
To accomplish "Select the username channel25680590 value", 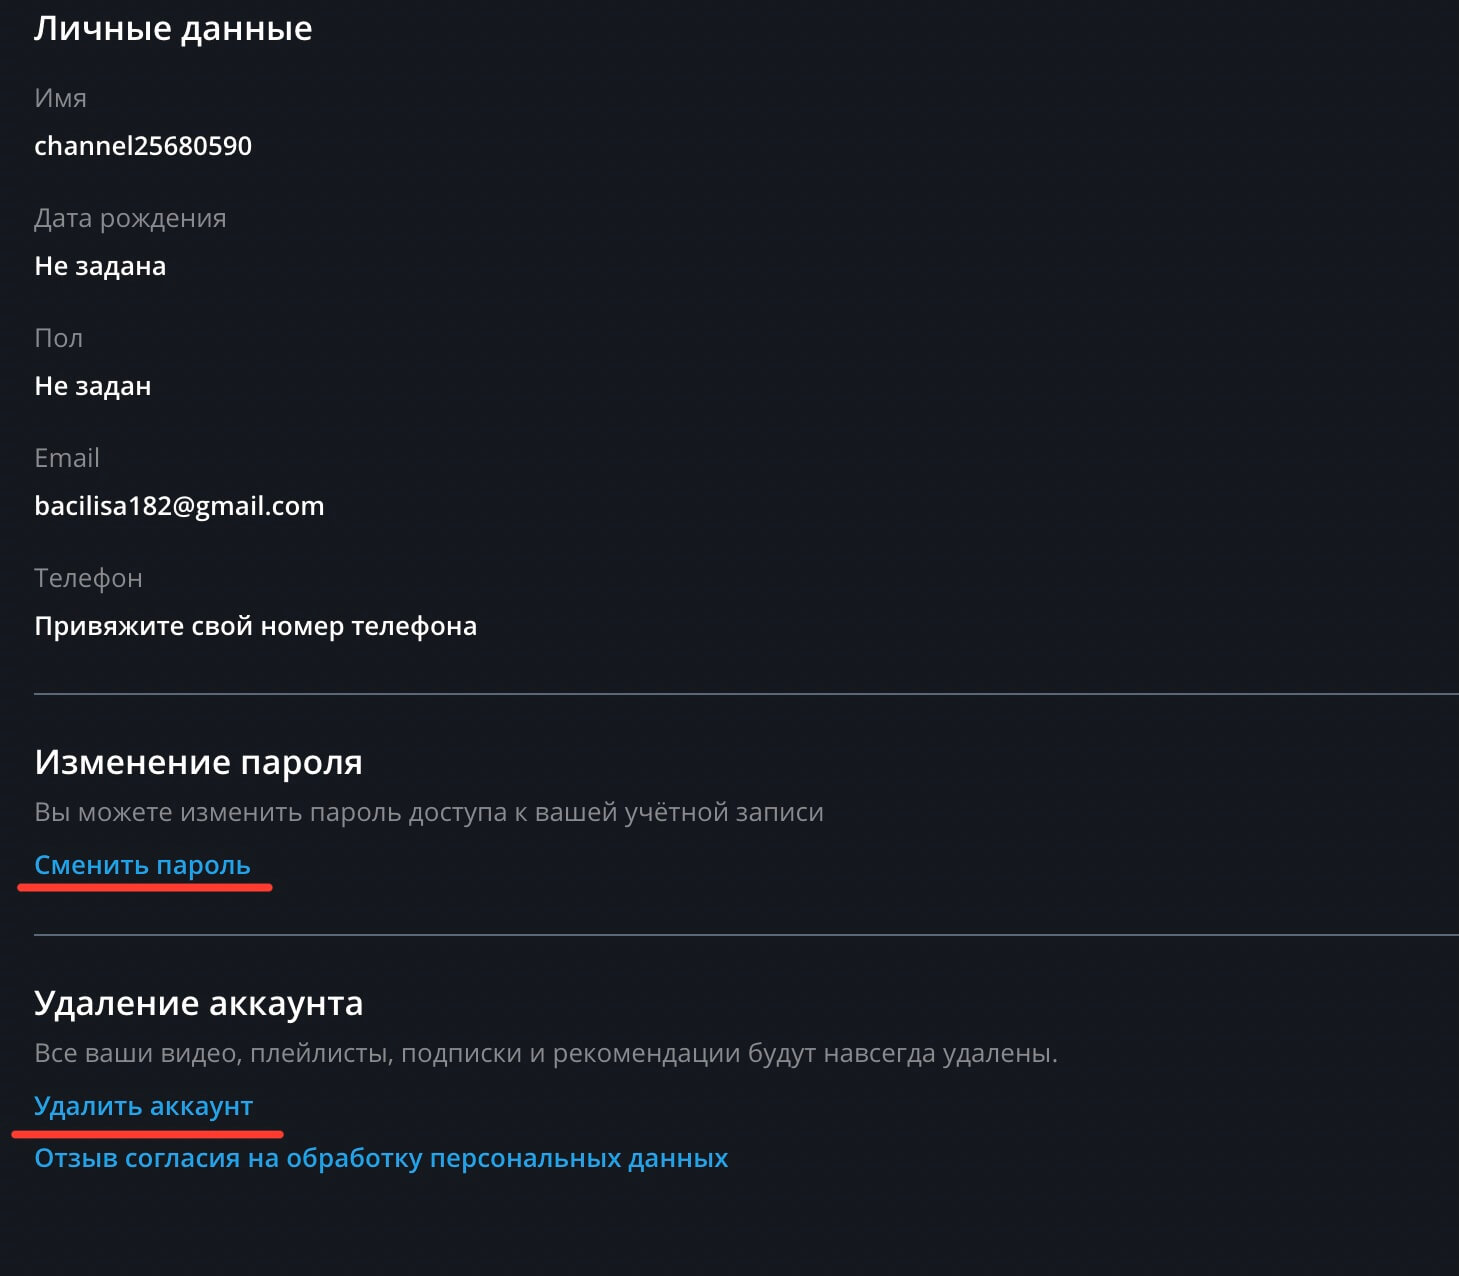I will pos(143,146).
